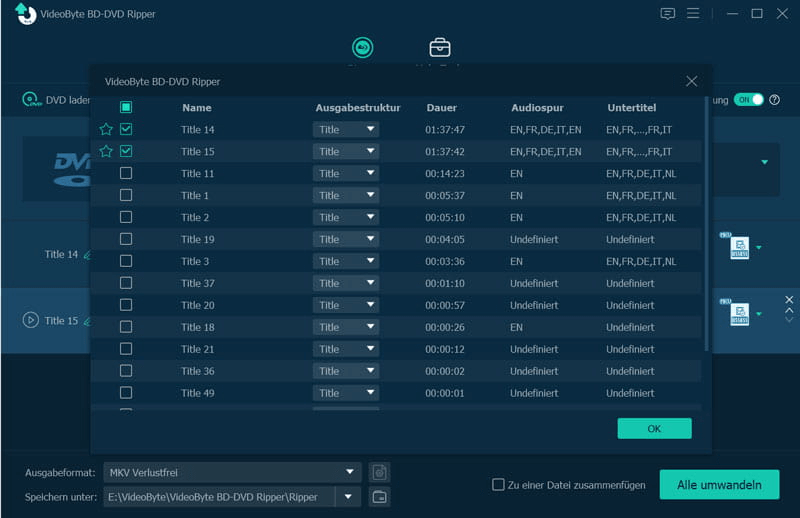The width and height of the screenshot is (800, 518).
Task: Select Title 14 in main window list
Action: tap(61, 254)
